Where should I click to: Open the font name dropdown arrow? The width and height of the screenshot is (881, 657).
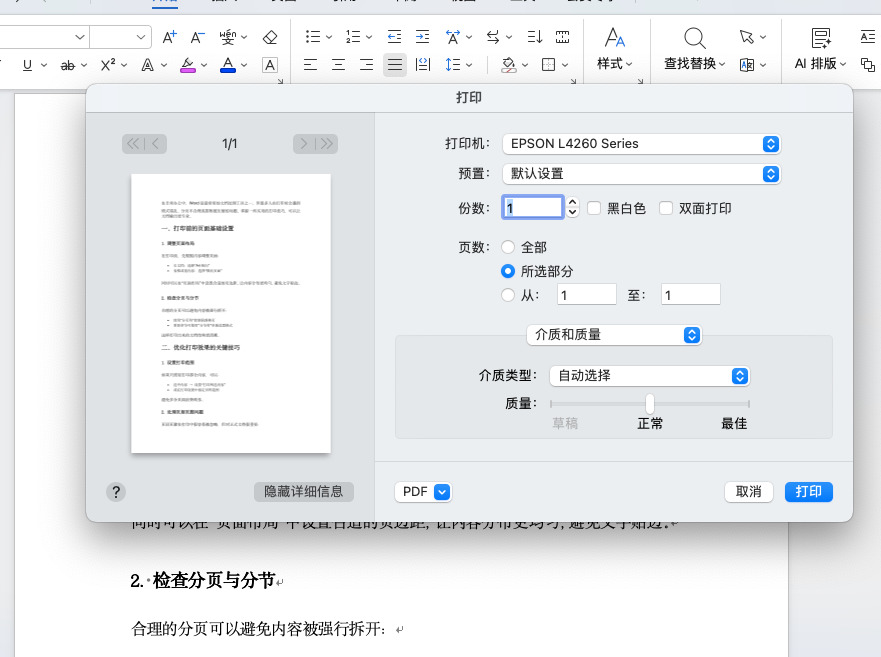point(80,37)
